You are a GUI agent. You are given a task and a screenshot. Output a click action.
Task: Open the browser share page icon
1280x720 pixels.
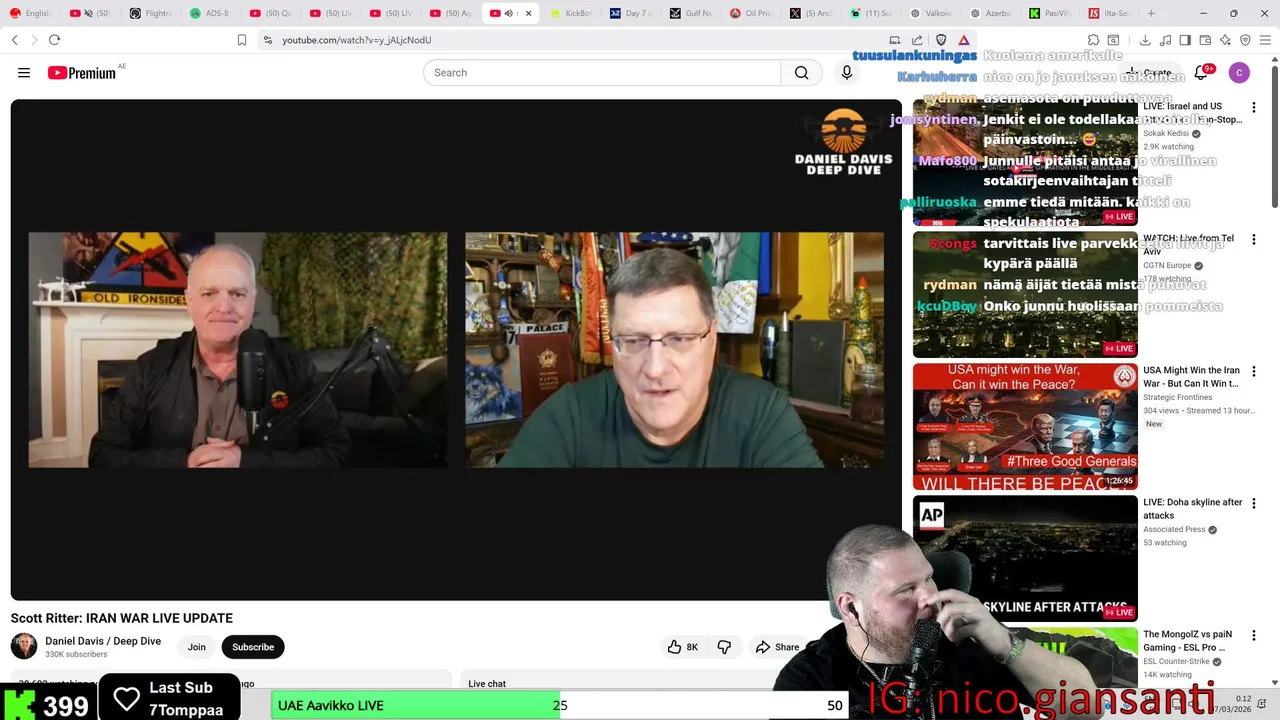pyautogui.click(x=917, y=40)
